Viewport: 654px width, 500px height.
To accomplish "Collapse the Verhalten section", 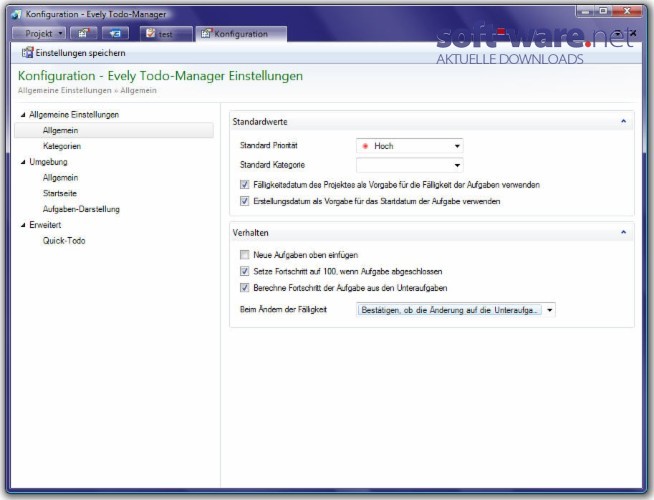I will (624, 232).
